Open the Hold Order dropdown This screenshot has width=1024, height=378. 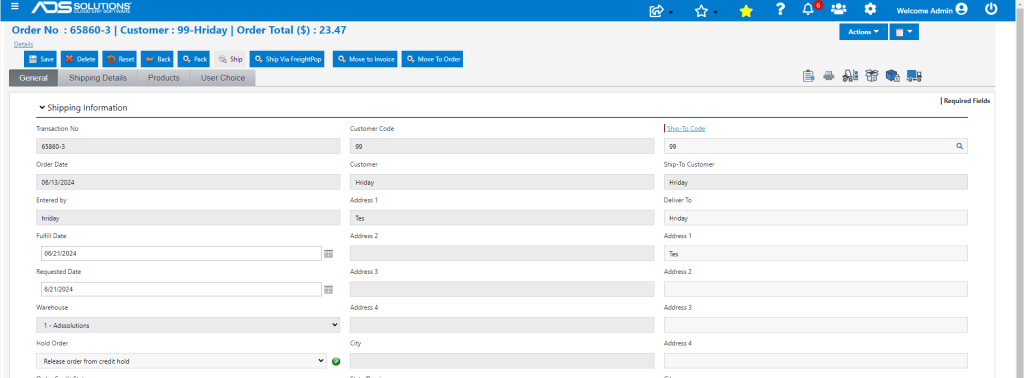[181, 360]
